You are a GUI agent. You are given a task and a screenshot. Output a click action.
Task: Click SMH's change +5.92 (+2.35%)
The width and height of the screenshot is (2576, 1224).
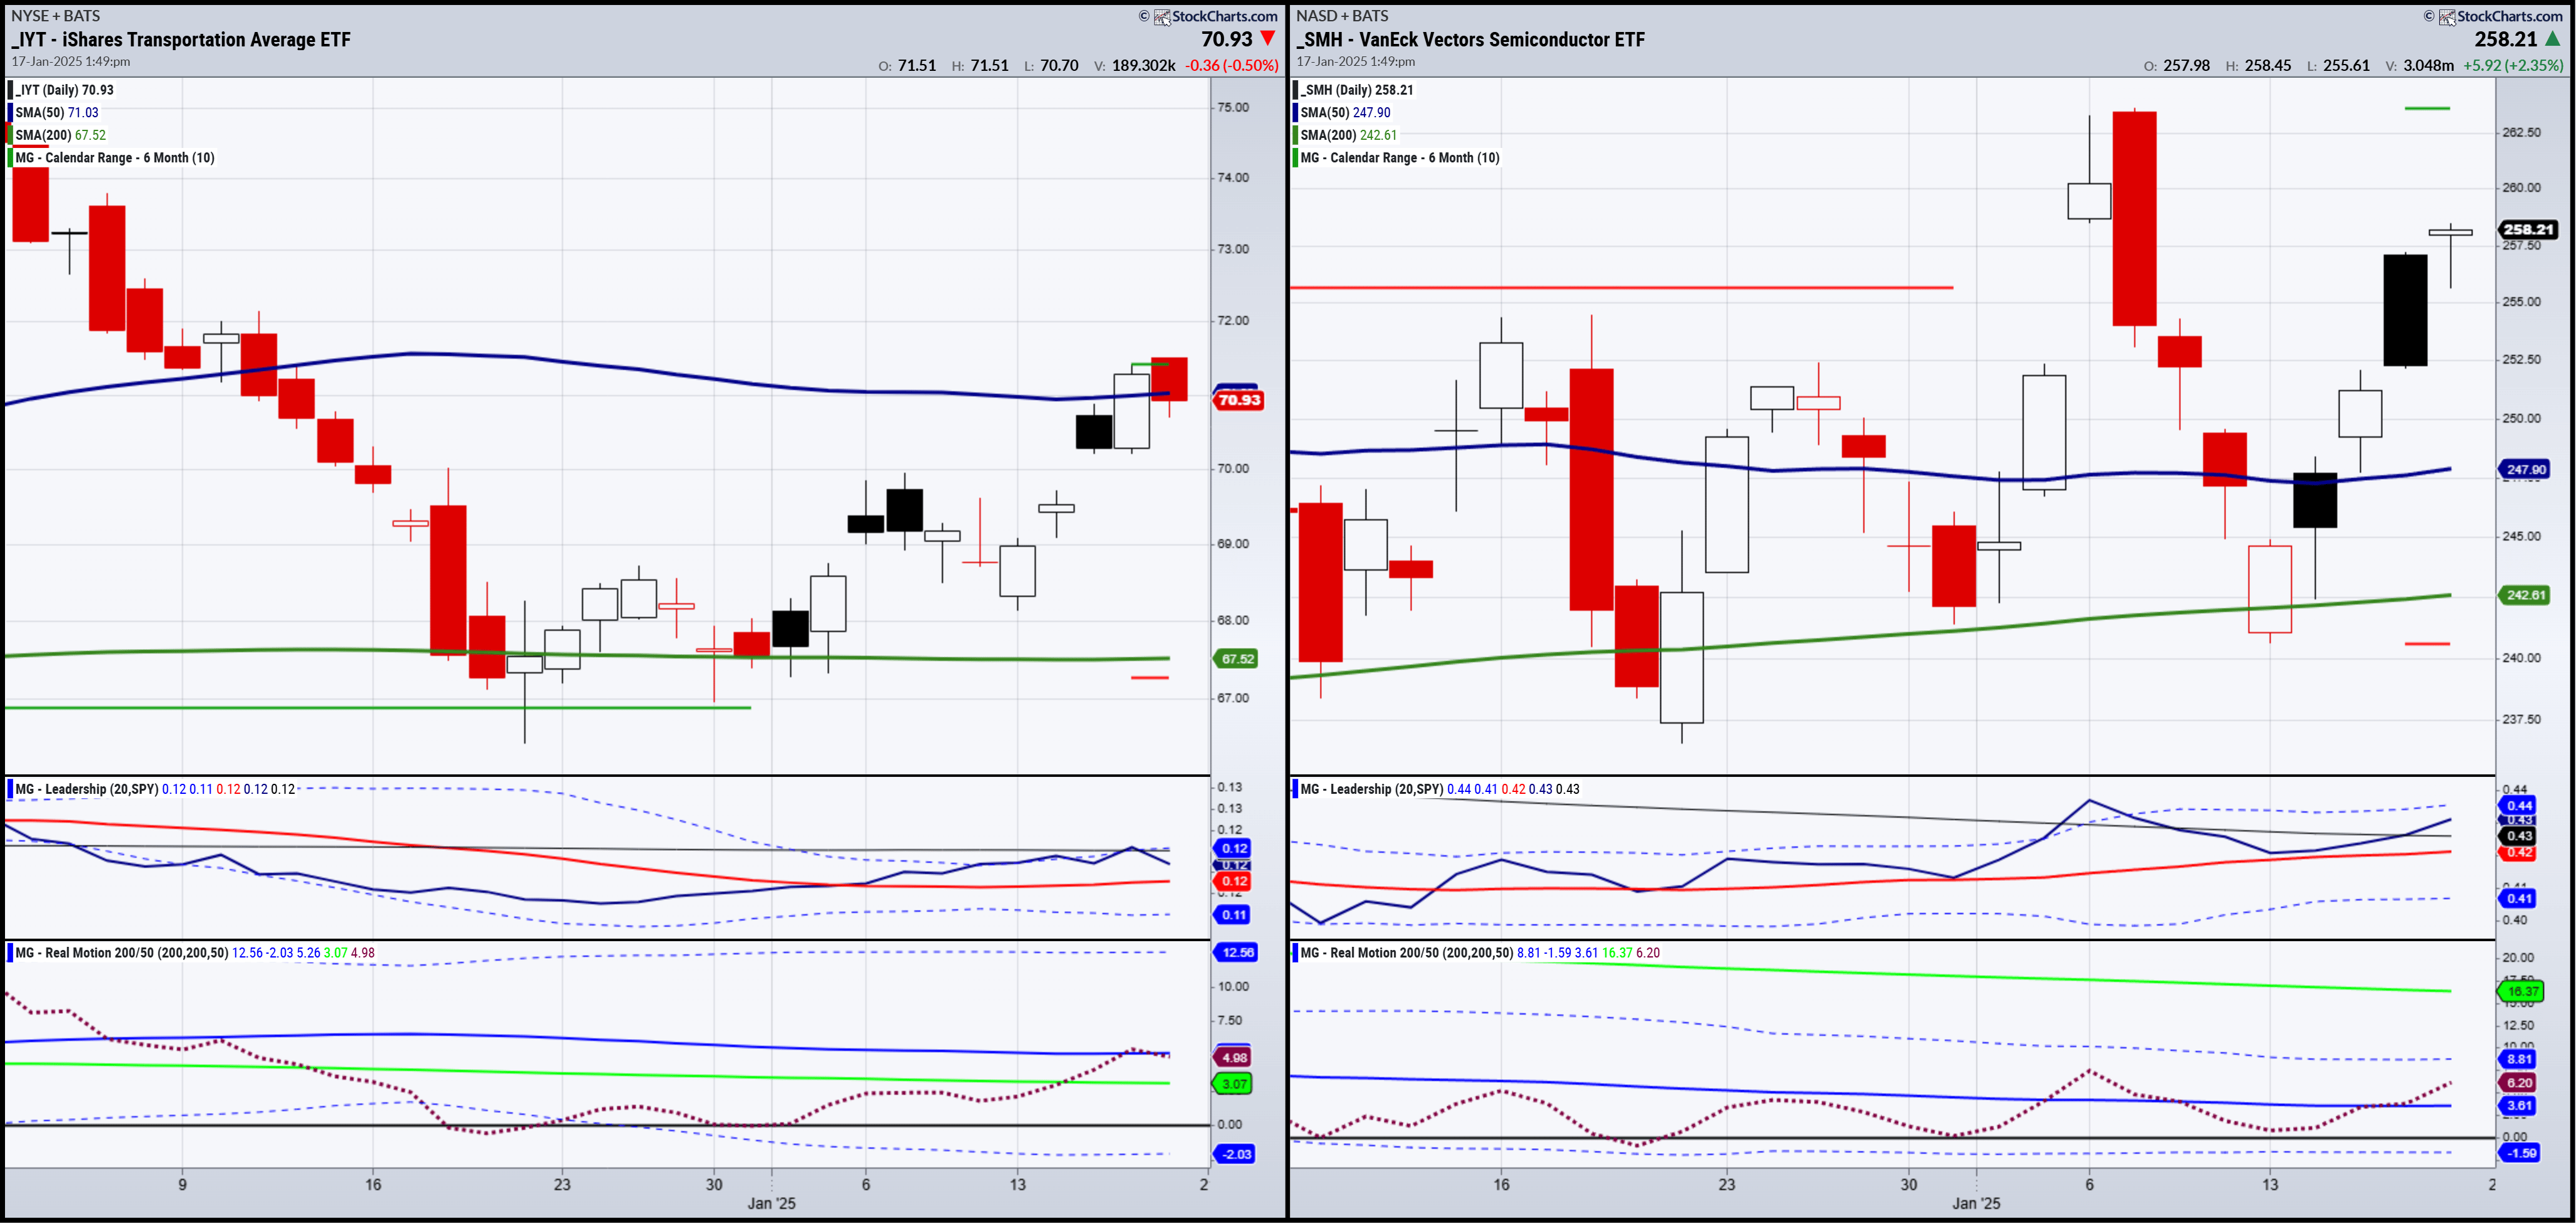point(2513,65)
